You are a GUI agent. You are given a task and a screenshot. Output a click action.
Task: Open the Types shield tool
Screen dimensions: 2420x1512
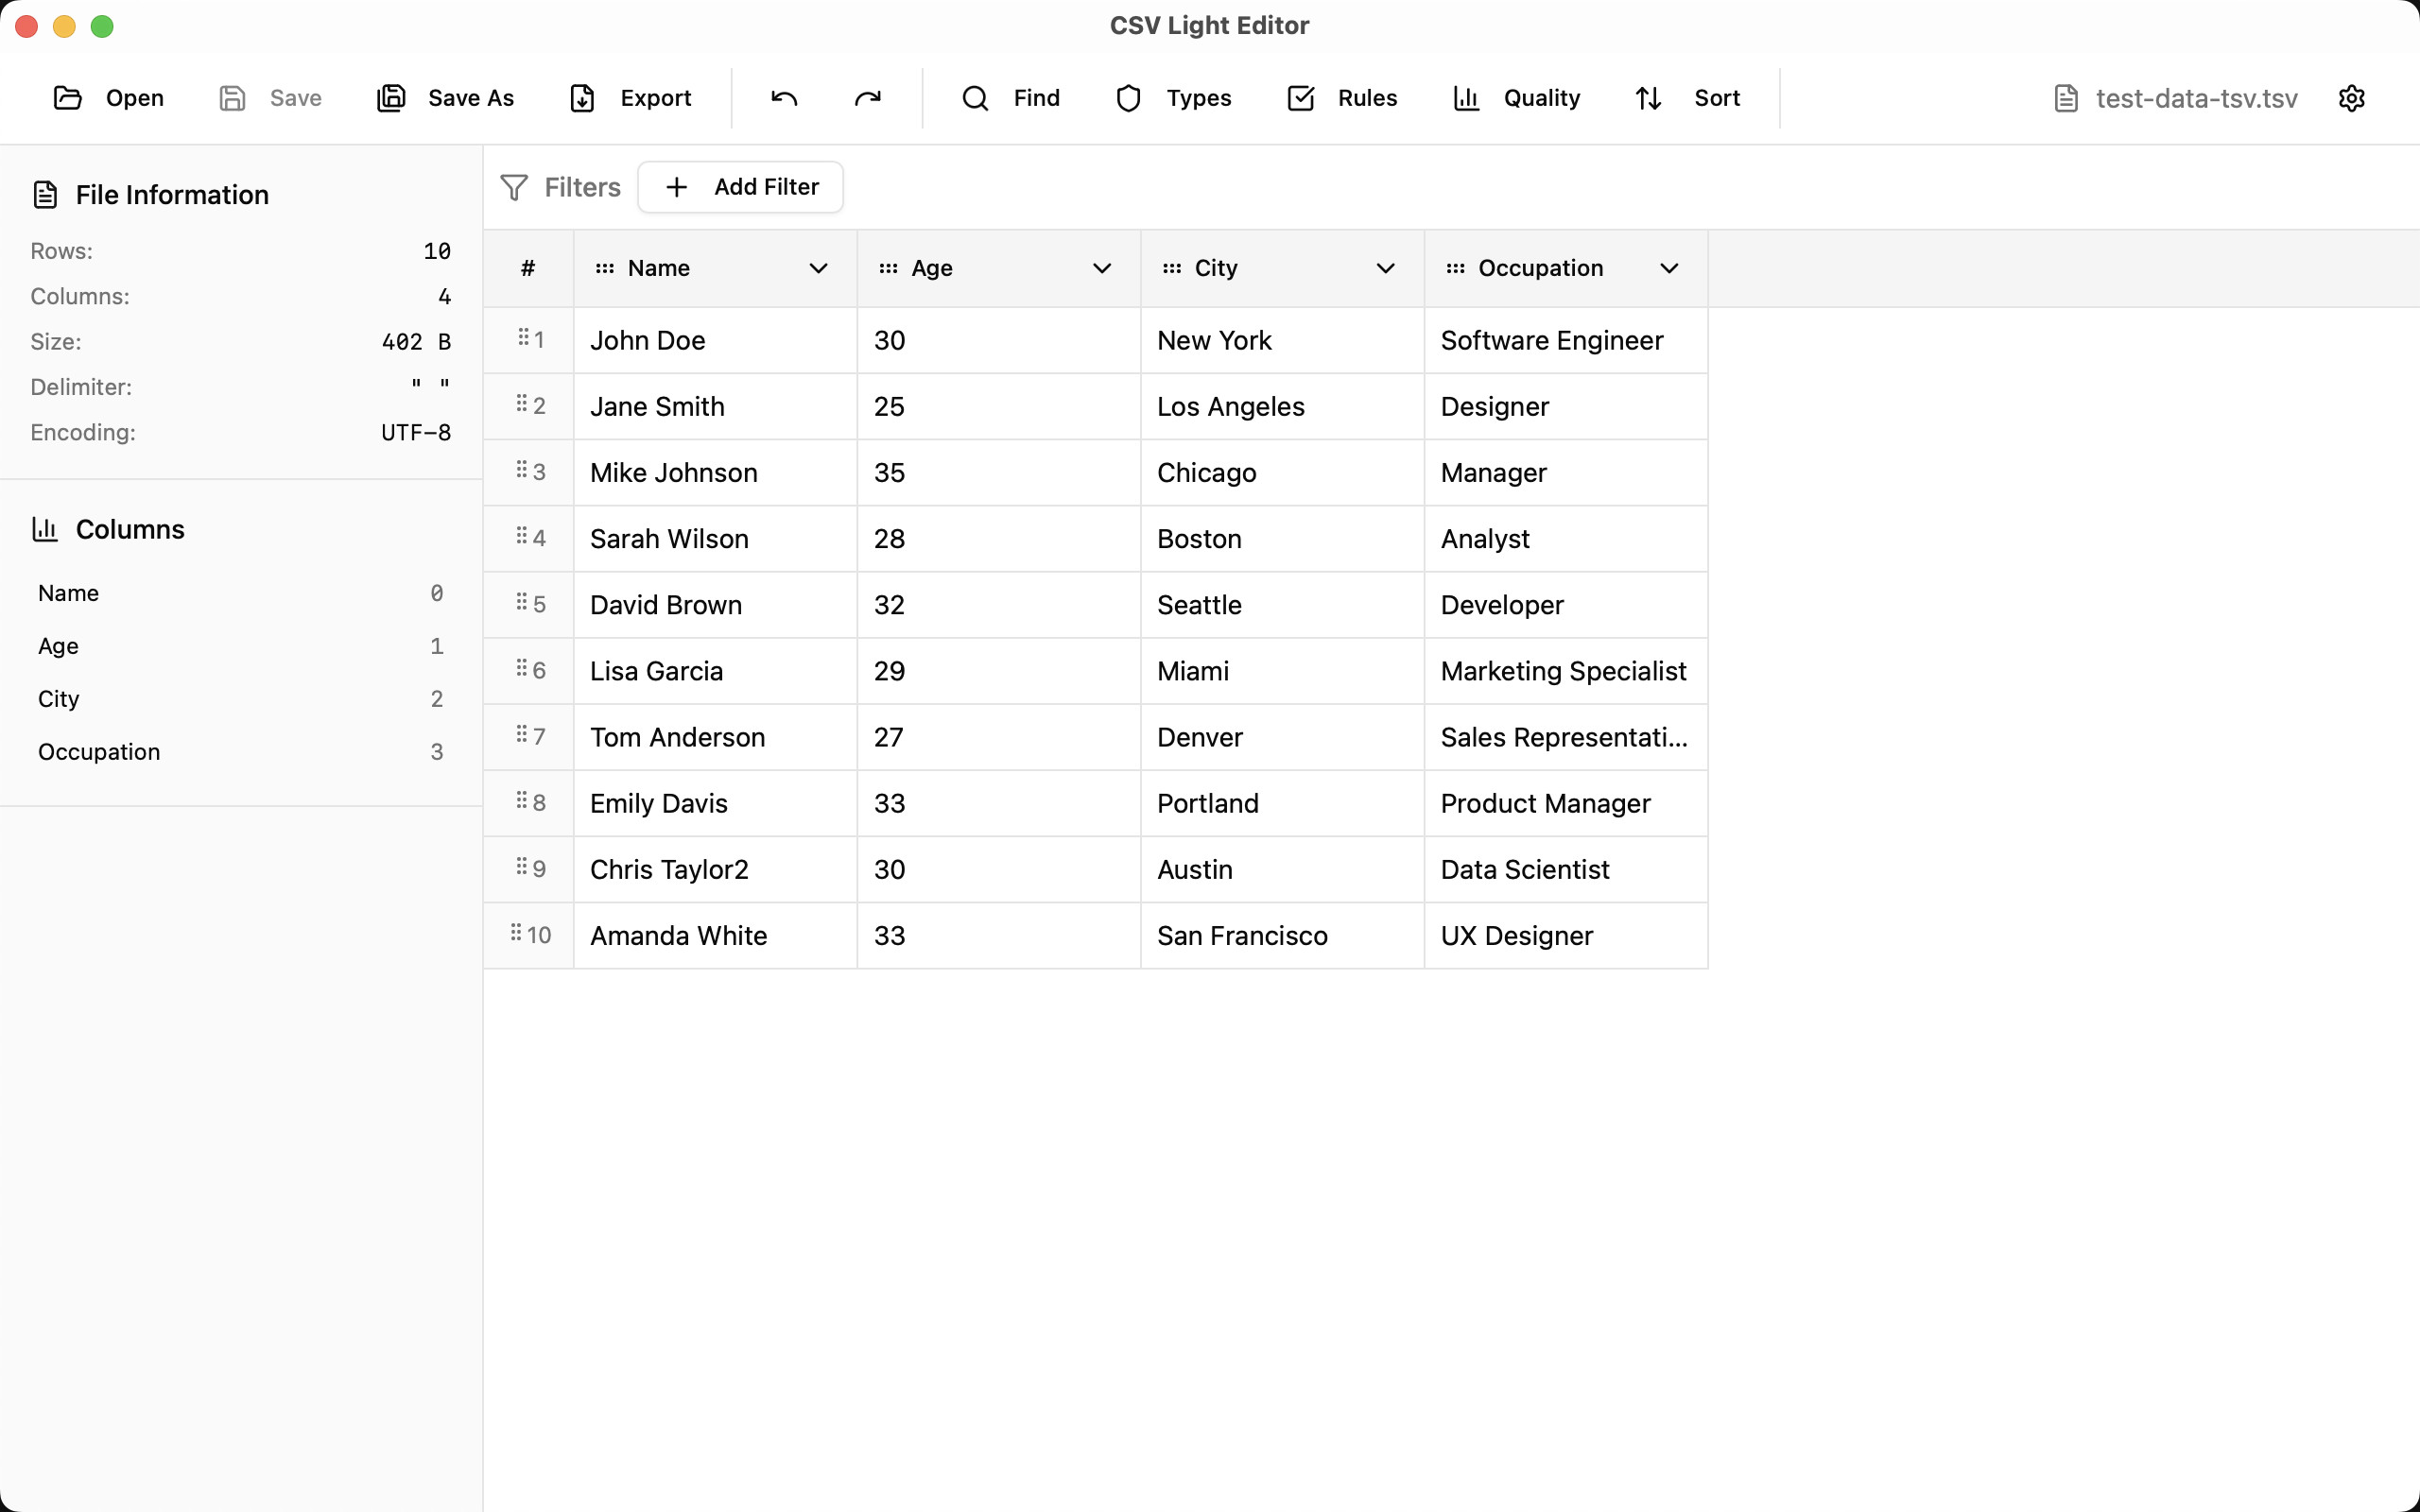tap(1128, 98)
